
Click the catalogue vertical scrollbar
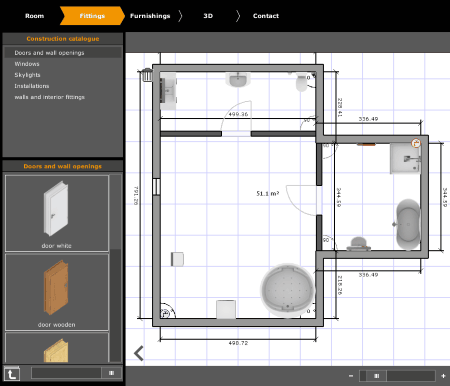coord(116,268)
